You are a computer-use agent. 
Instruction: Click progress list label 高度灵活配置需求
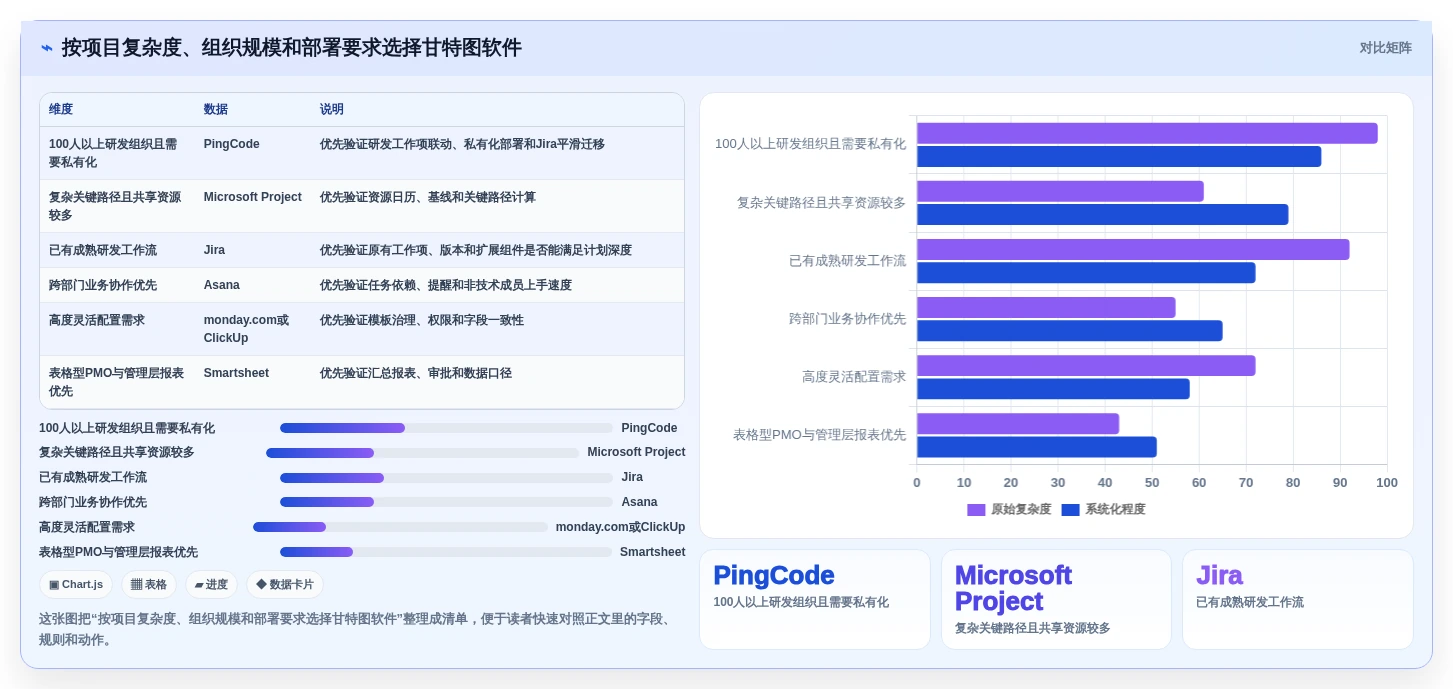(87, 527)
